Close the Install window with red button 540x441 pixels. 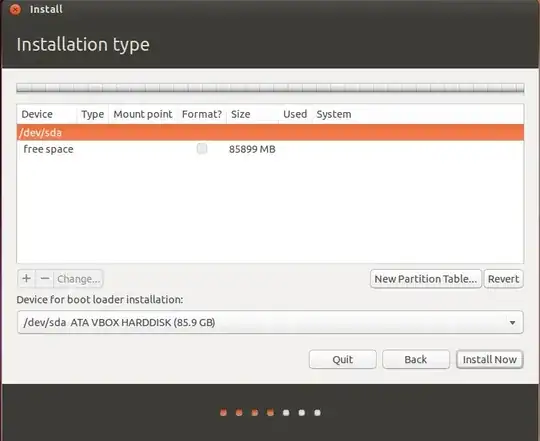[15, 9]
